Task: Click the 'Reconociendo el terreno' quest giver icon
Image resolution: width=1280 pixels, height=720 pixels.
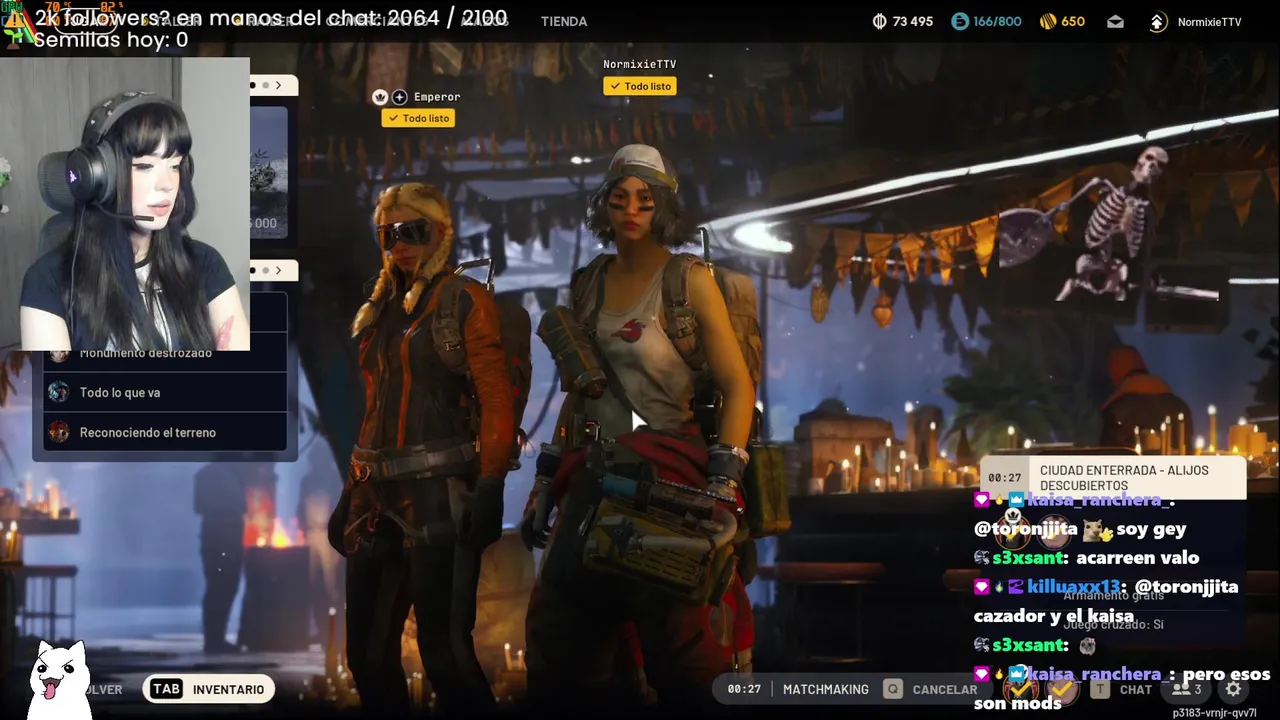Action: 59,432
